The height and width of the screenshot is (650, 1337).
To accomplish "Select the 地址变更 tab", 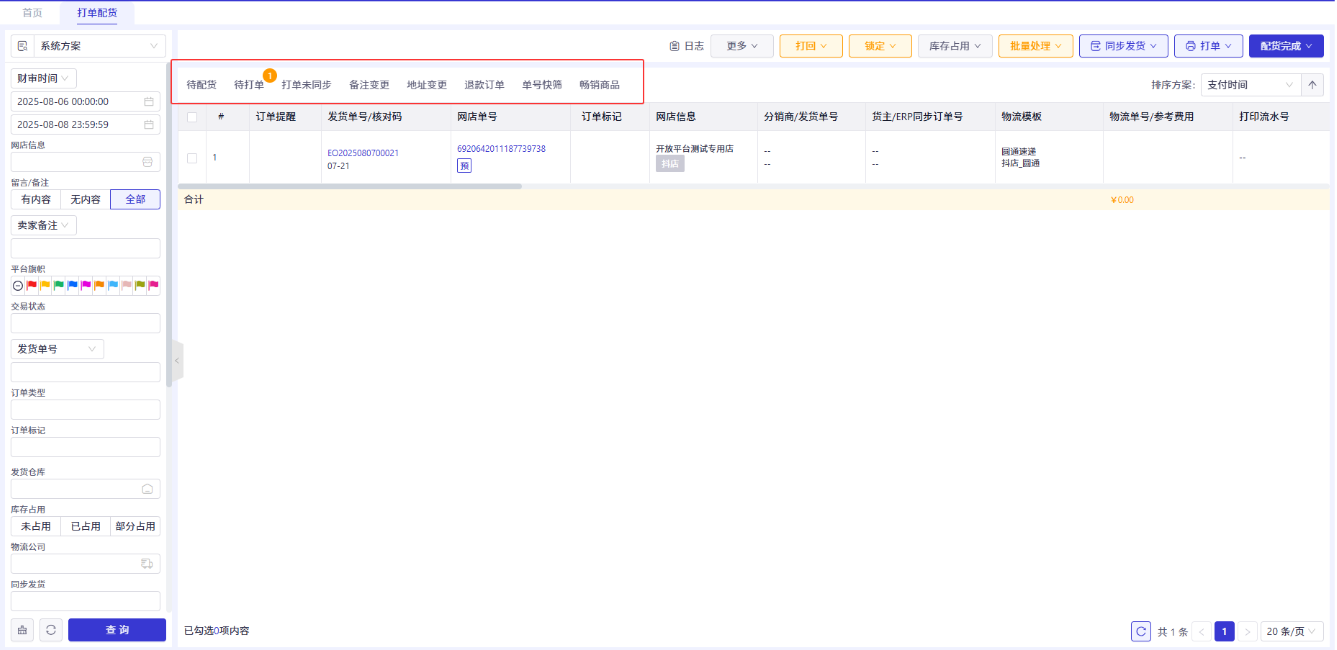I will pos(427,85).
